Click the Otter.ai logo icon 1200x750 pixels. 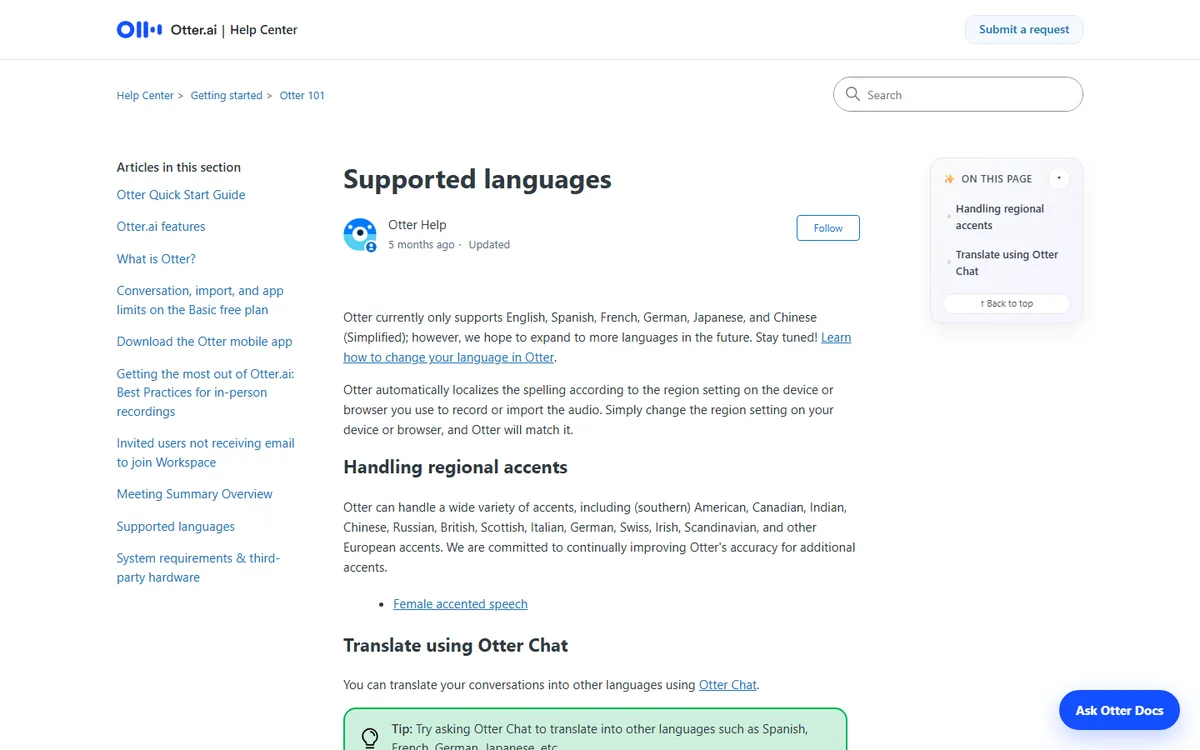click(x=139, y=30)
